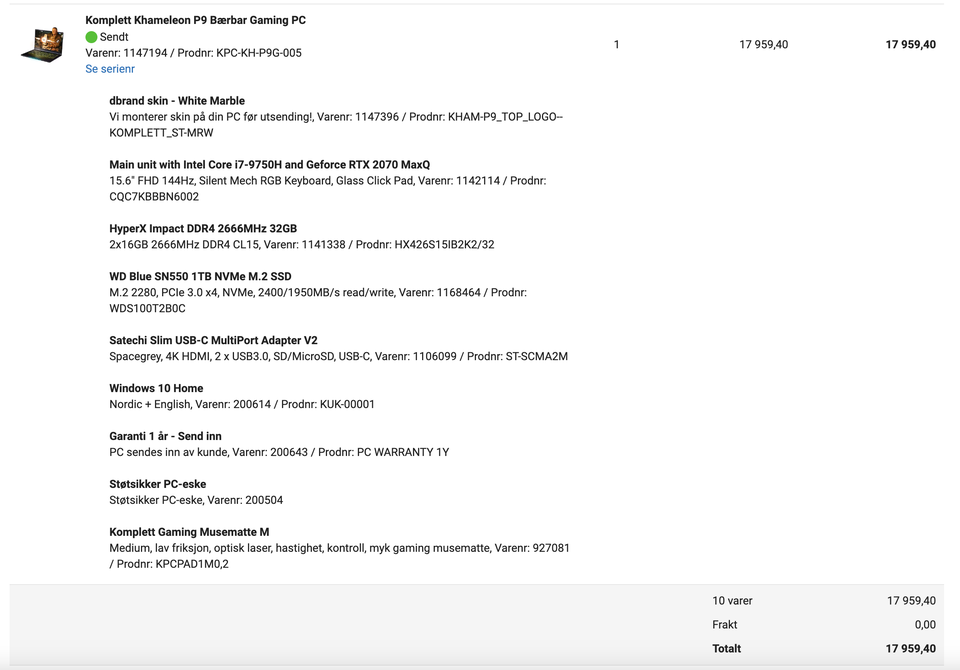
Task: Open Komplett Khameleon P9 Bærbar Gaming PC title
Action: pyautogui.click(x=195, y=20)
